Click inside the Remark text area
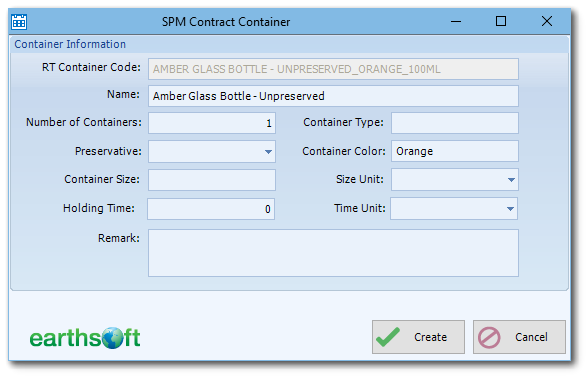Viewport: 587px width, 377px height. click(x=333, y=253)
